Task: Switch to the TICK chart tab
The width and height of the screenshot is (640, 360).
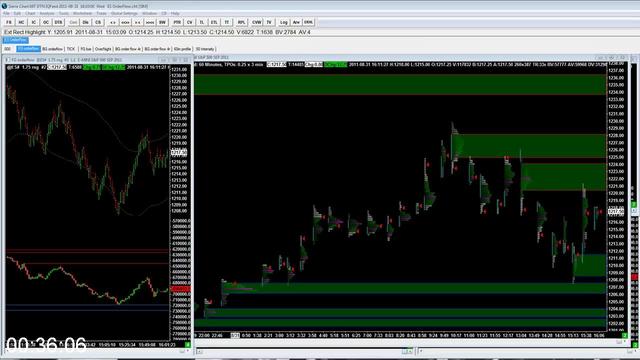Action: (x=71, y=49)
